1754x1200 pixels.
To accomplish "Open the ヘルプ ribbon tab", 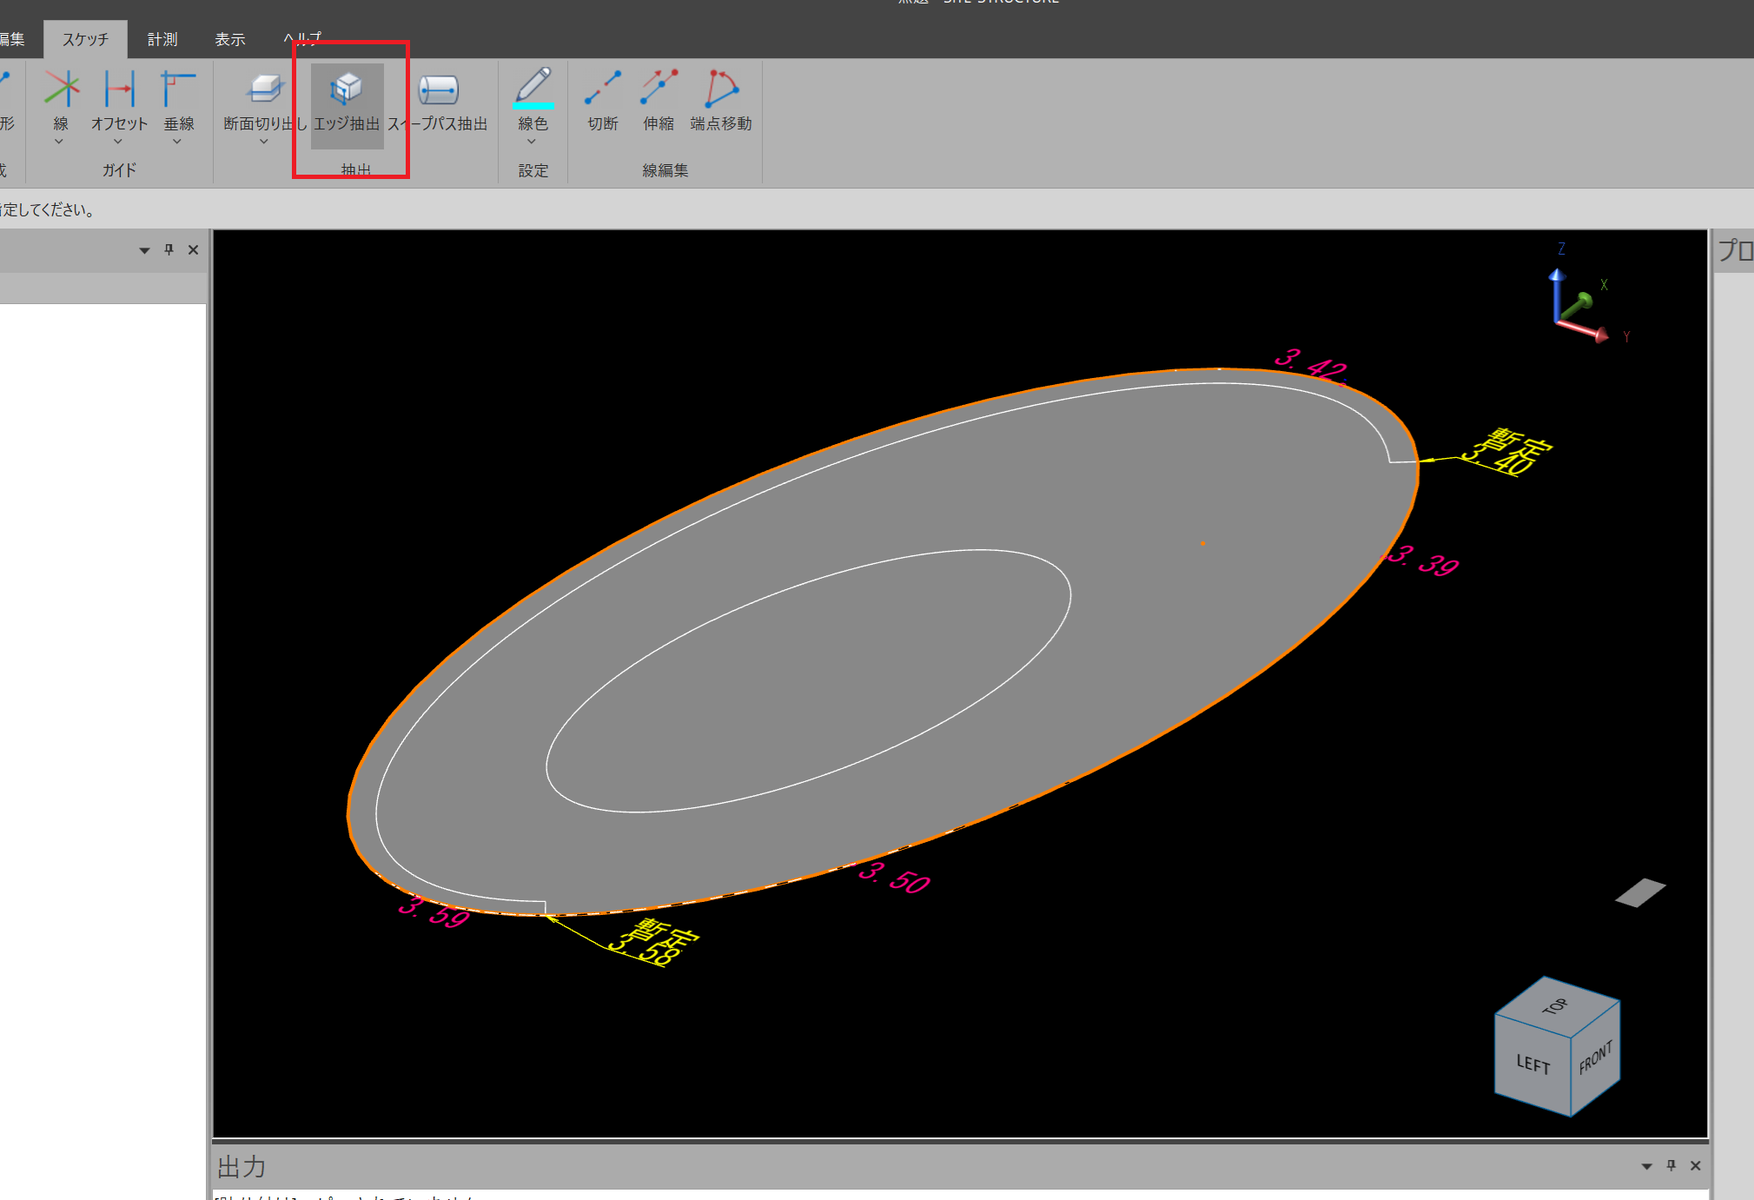I will tap(302, 39).
